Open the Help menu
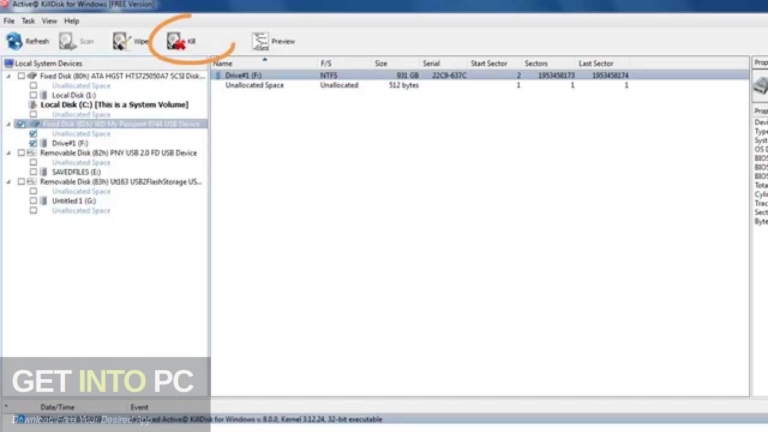The height and width of the screenshot is (432, 768). tap(72, 21)
